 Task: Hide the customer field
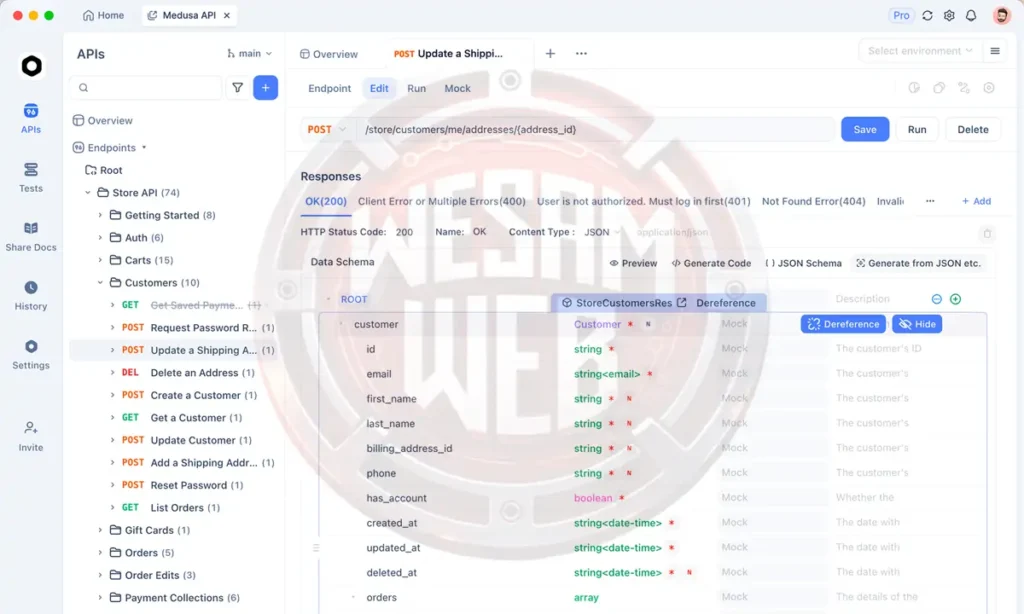(x=917, y=324)
